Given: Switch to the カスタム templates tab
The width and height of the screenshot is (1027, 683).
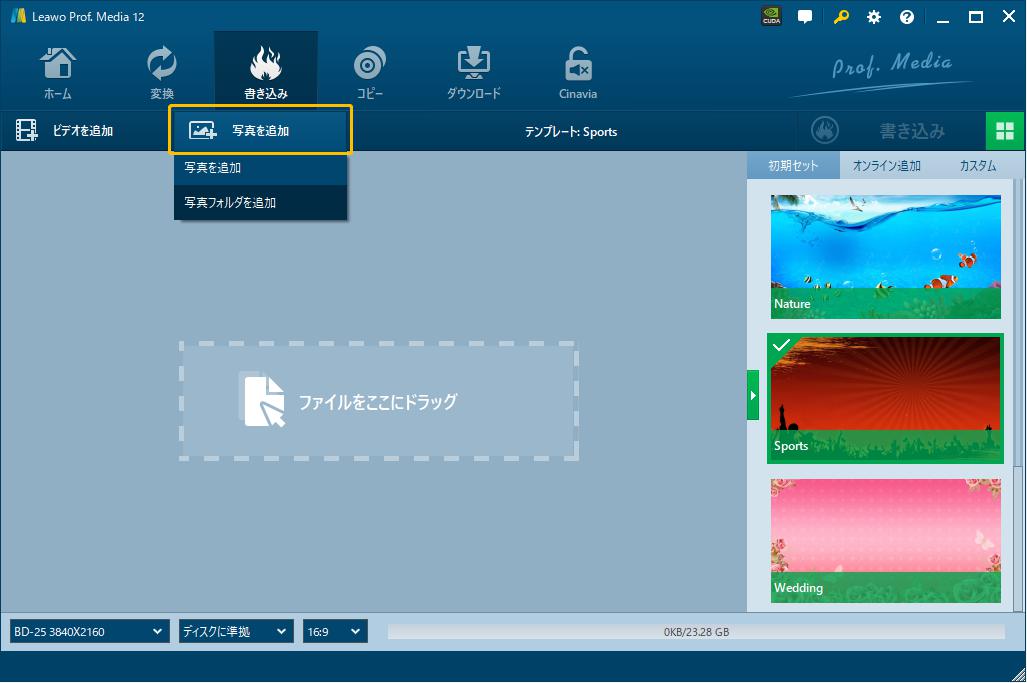Looking at the screenshot, I should 977,166.
